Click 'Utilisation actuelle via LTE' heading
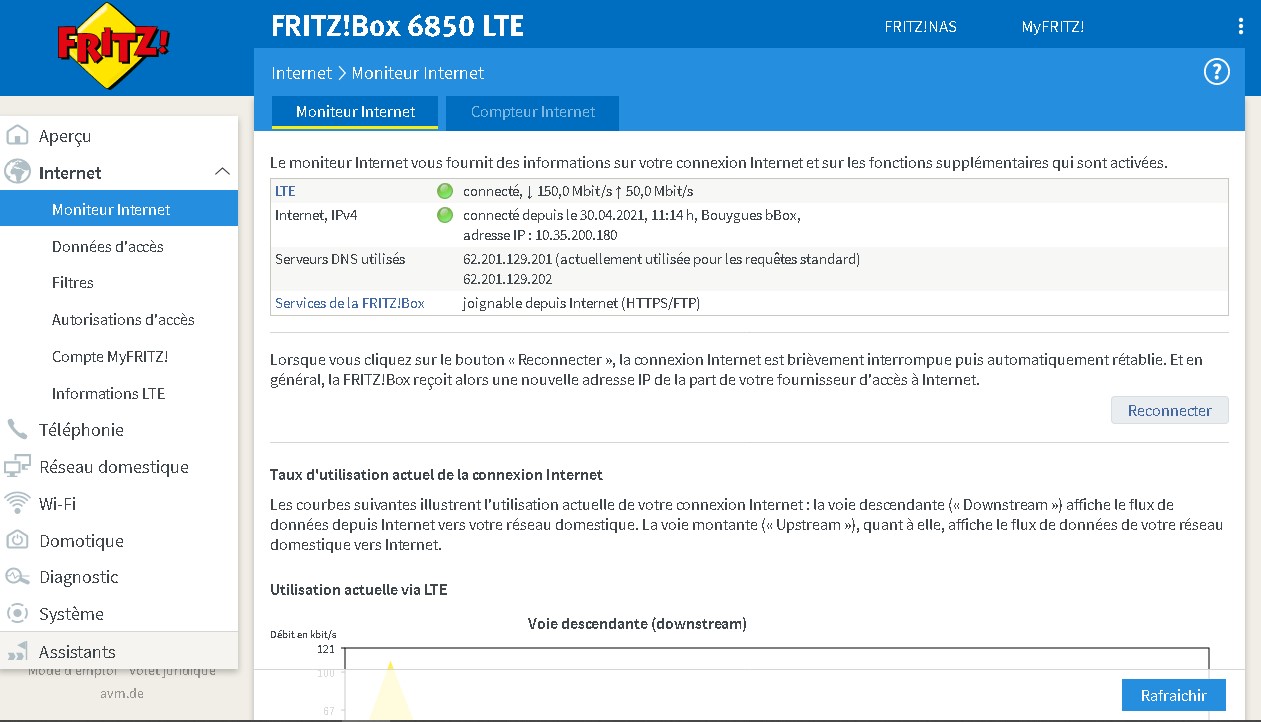 (358, 590)
